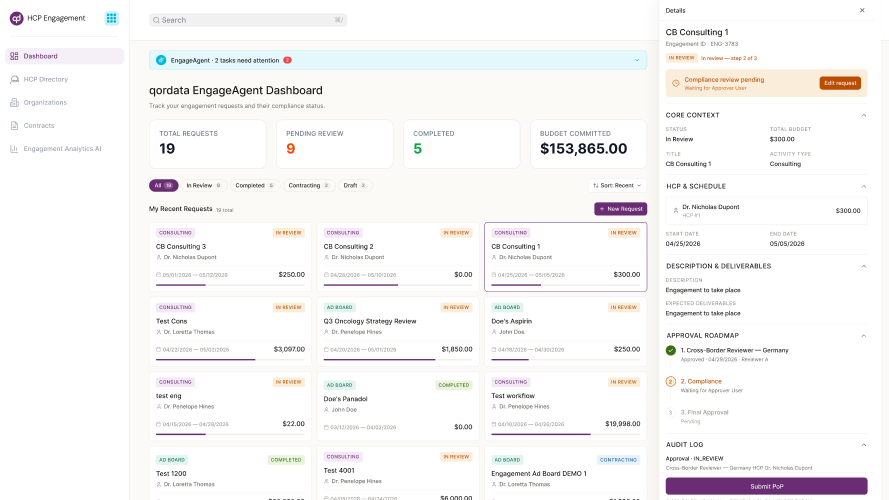
Task: Click the calendar icon on CB Consulting 3 card
Action: pyautogui.click(x=158, y=275)
